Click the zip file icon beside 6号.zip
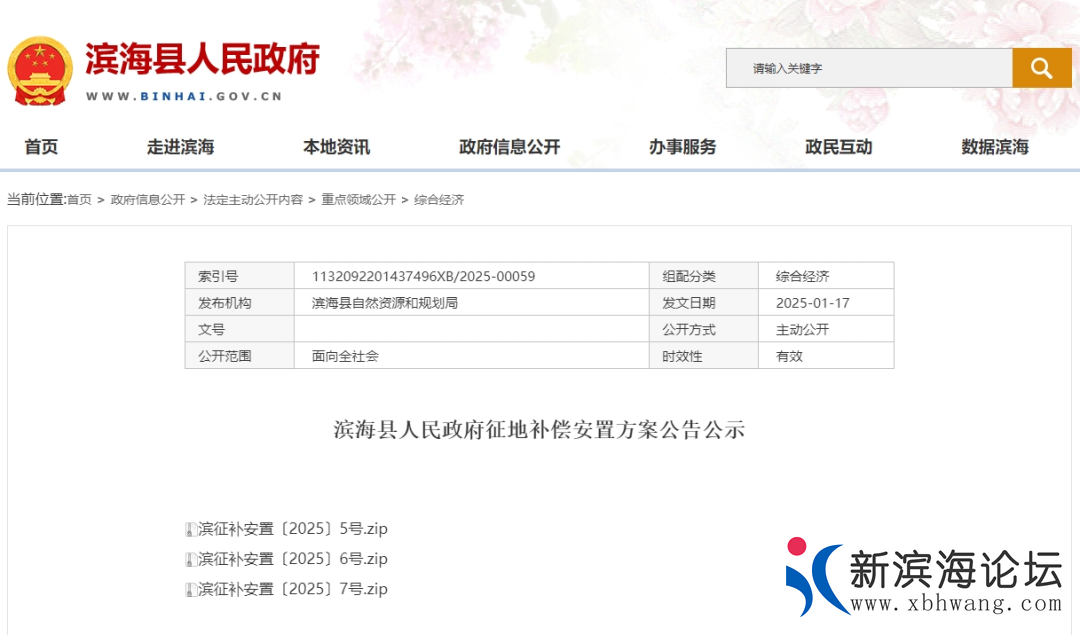Screen dimensions: 1080x635 tap(190, 560)
